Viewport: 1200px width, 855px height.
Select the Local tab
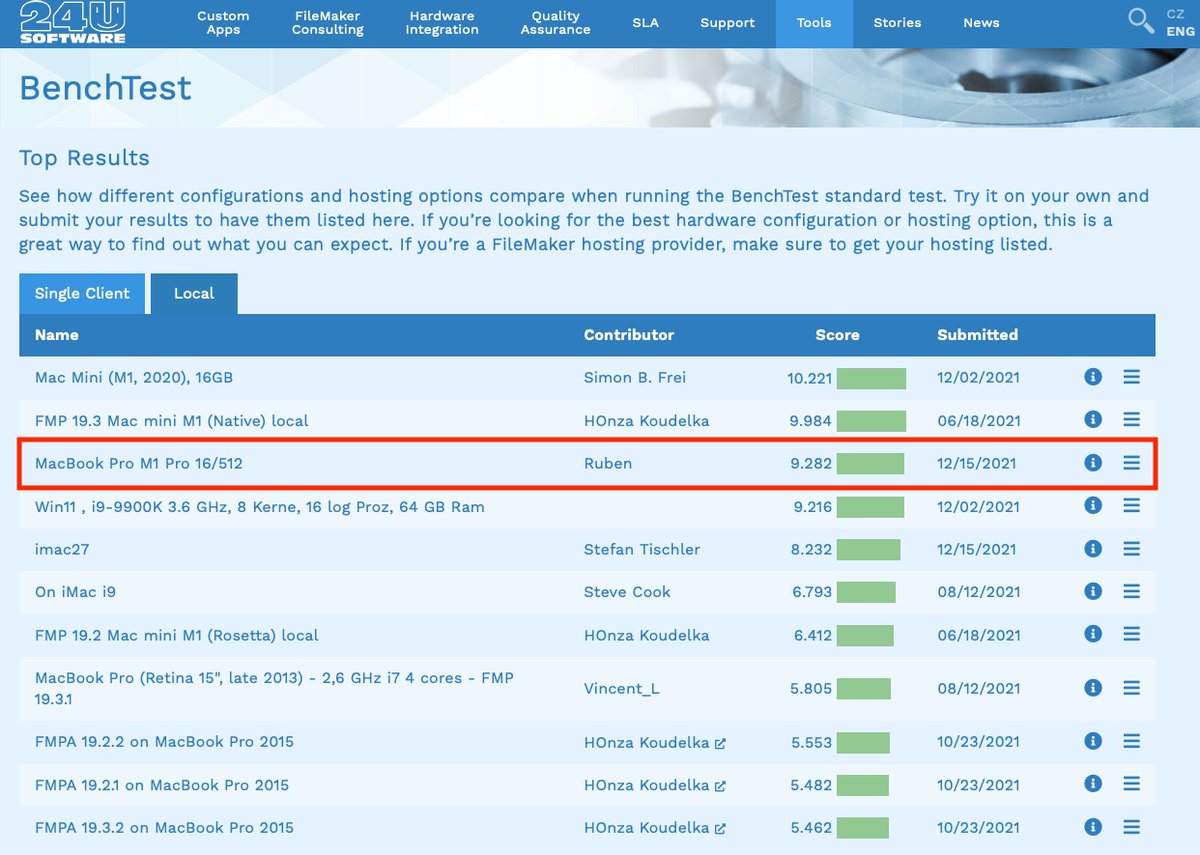(x=194, y=294)
